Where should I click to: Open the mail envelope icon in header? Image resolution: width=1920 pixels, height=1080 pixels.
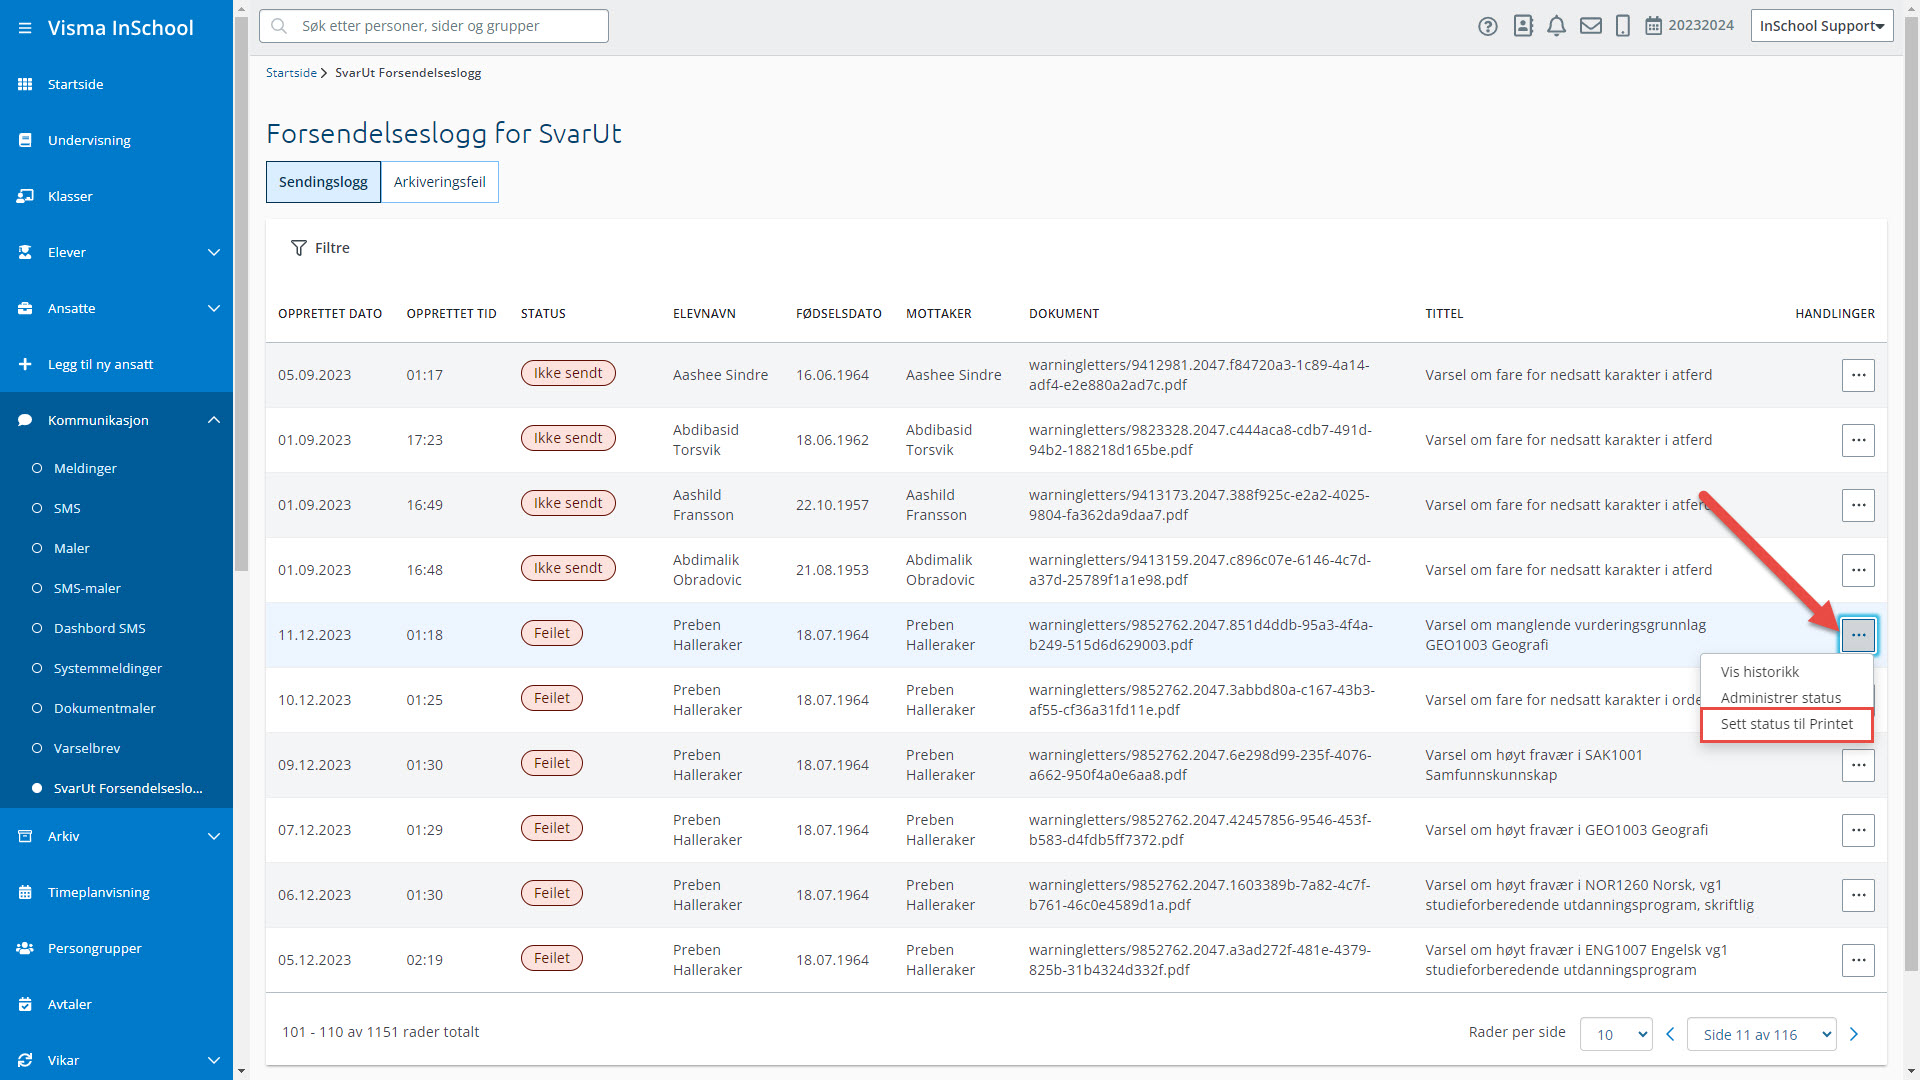click(x=1591, y=26)
